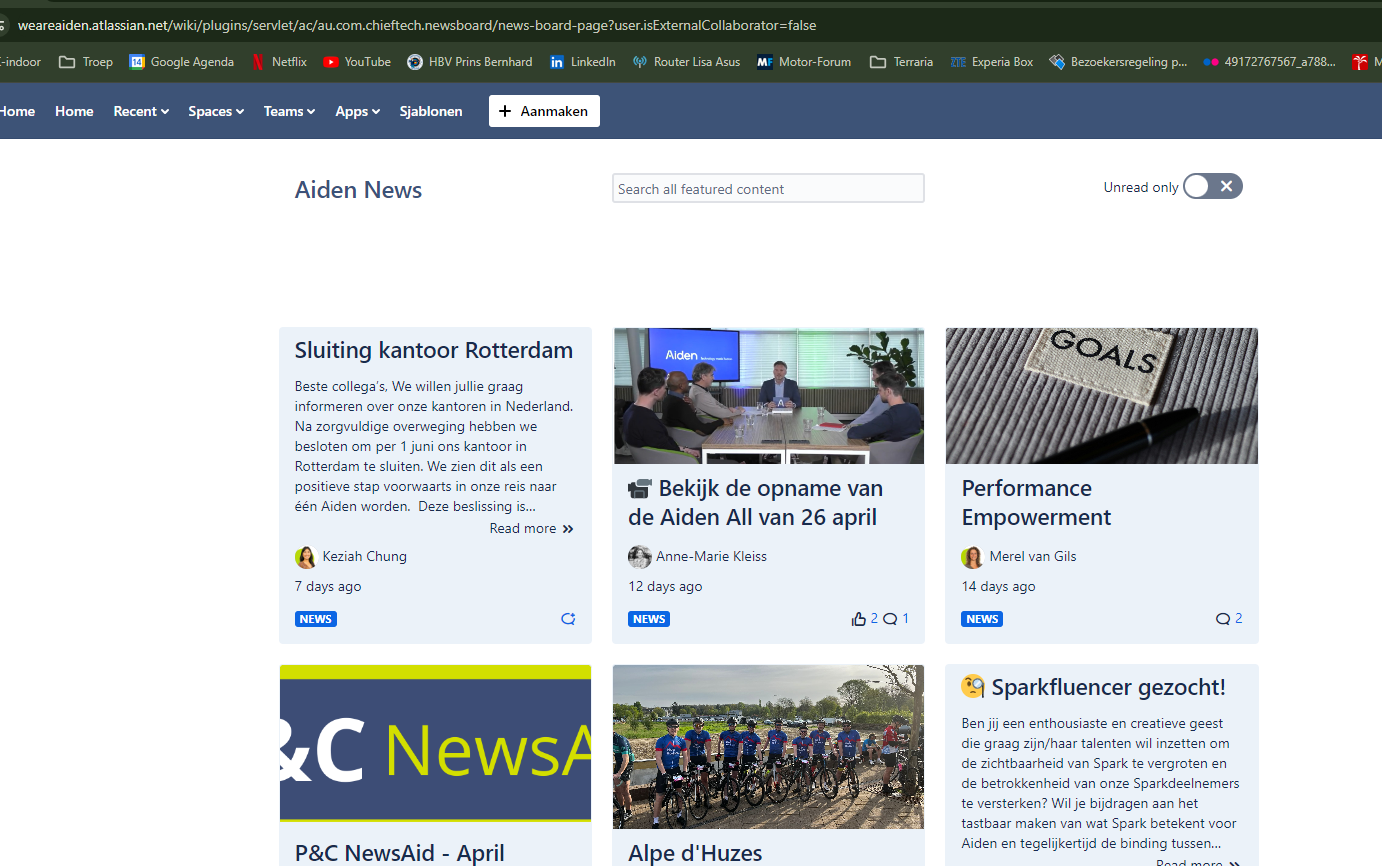1382x866 pixels.
Task: Open the Troep bookmarks folder icon
Action: tap(67, 62)
